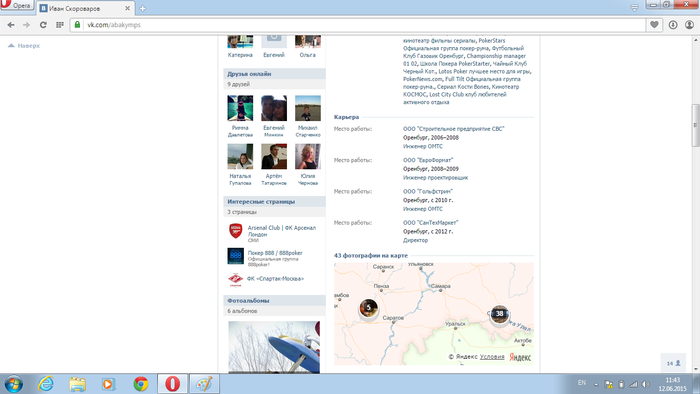The image size is (700, 394).
Task: Click the EN language indicator
Action: (582, 383)
